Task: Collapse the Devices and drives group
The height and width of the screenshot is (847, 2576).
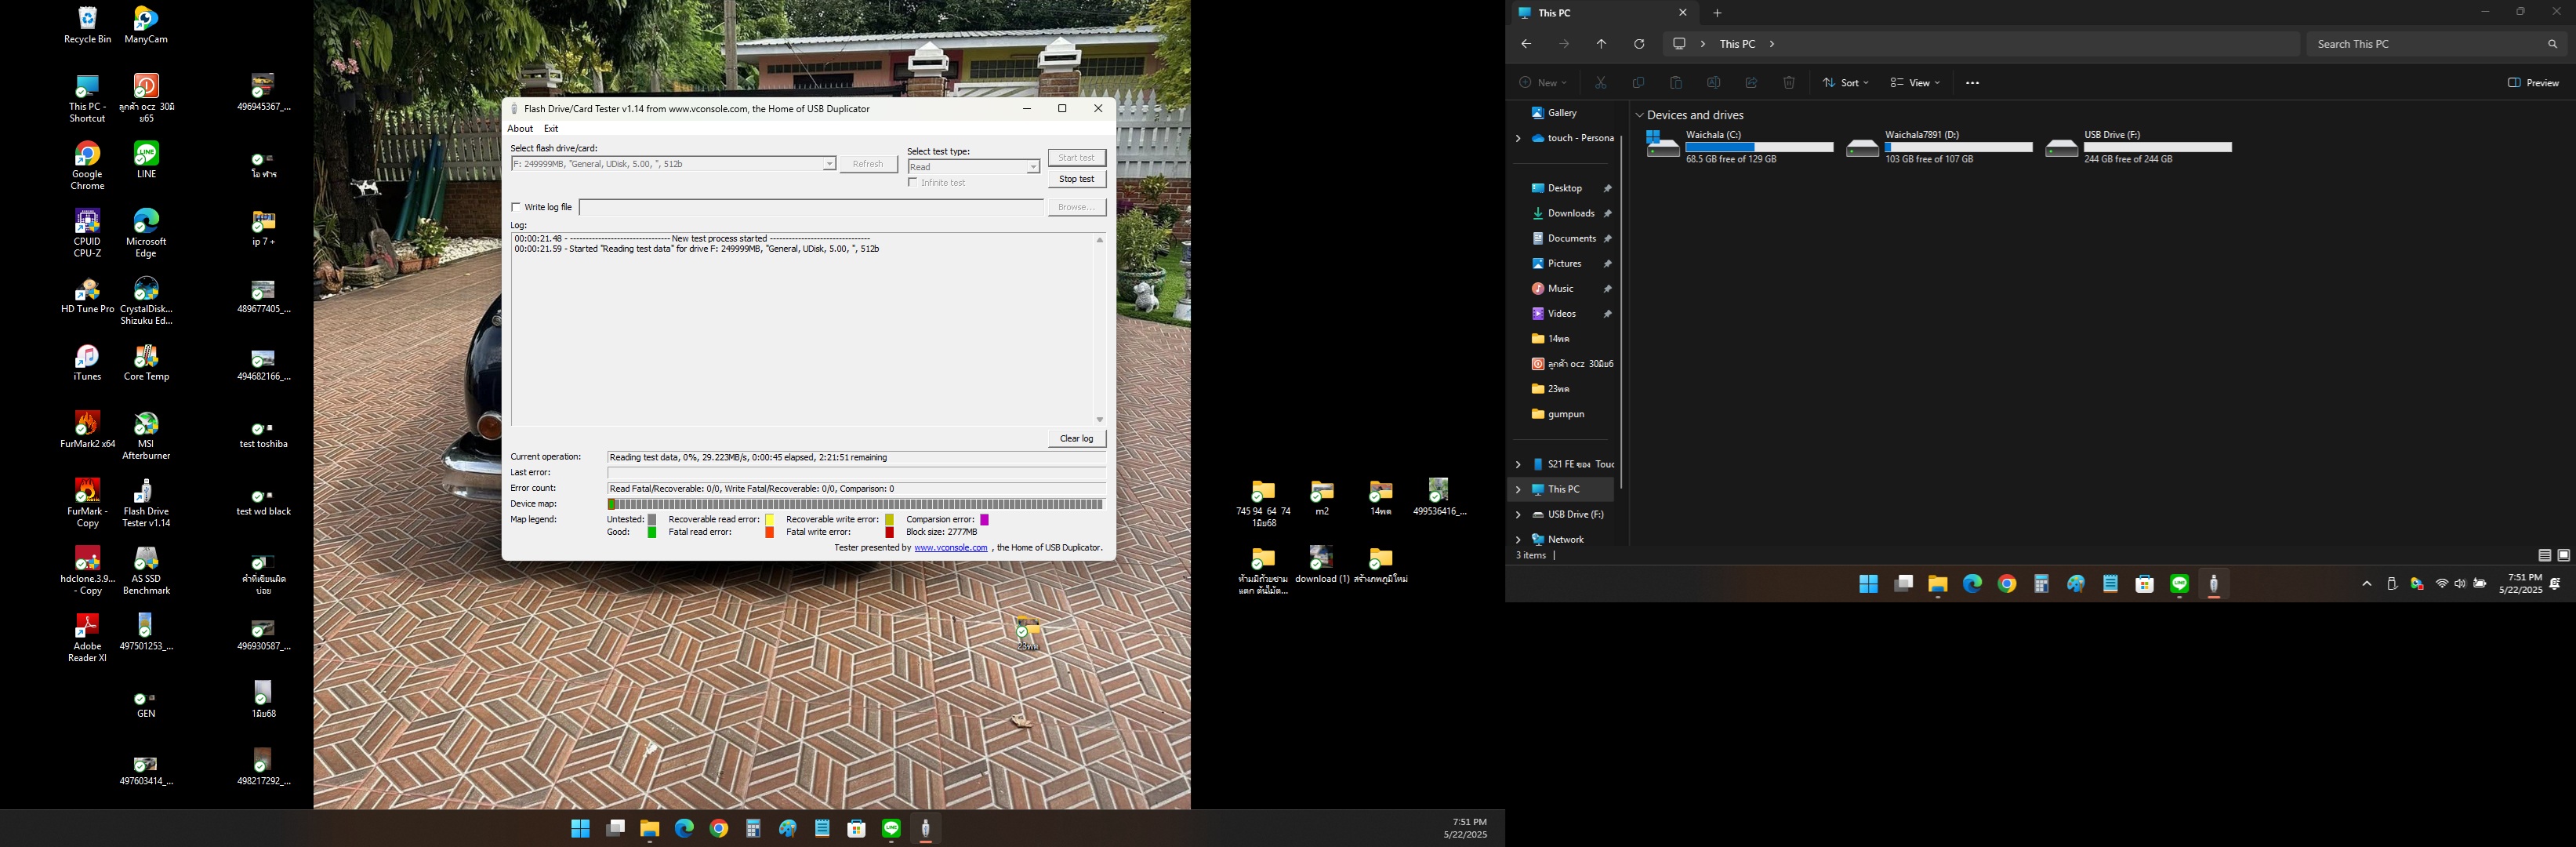Action: pyautogui.click(x=1640, y=115)
